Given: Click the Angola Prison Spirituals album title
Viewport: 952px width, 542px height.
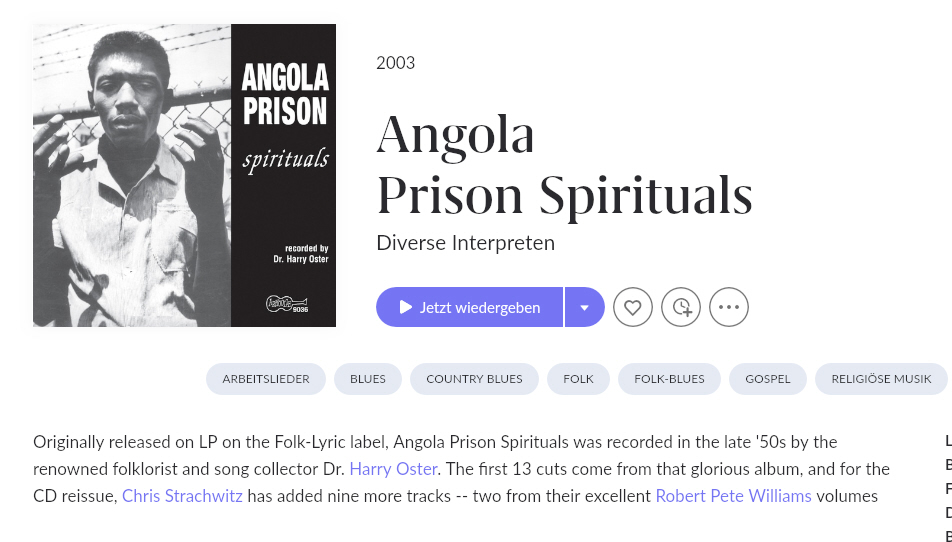Looking at the screenshot, I should 563,165.
